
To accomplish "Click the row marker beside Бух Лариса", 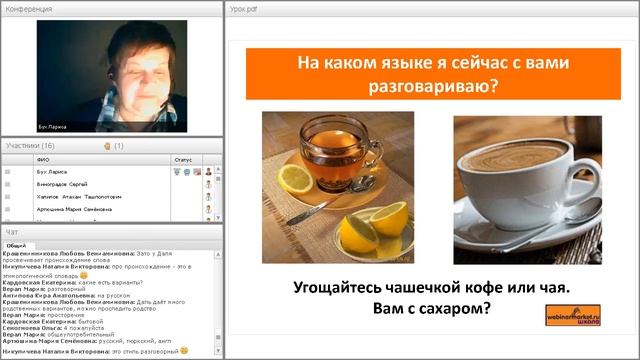I will coord(7,172).
